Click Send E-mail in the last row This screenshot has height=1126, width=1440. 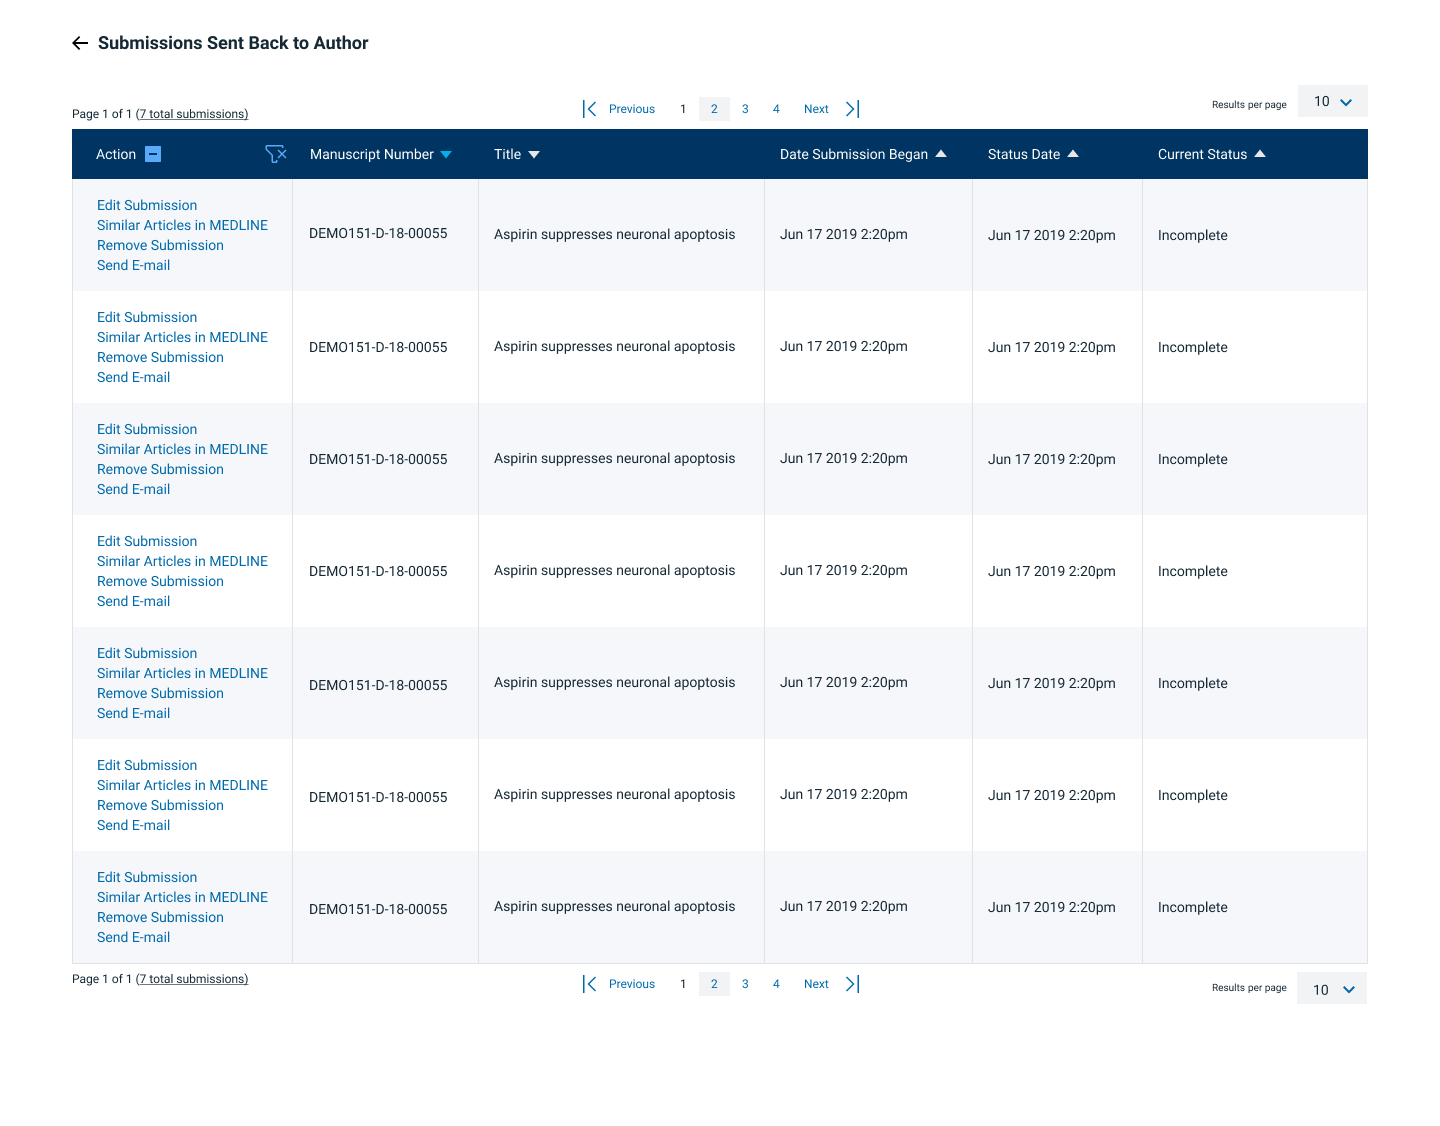[133, 937]
